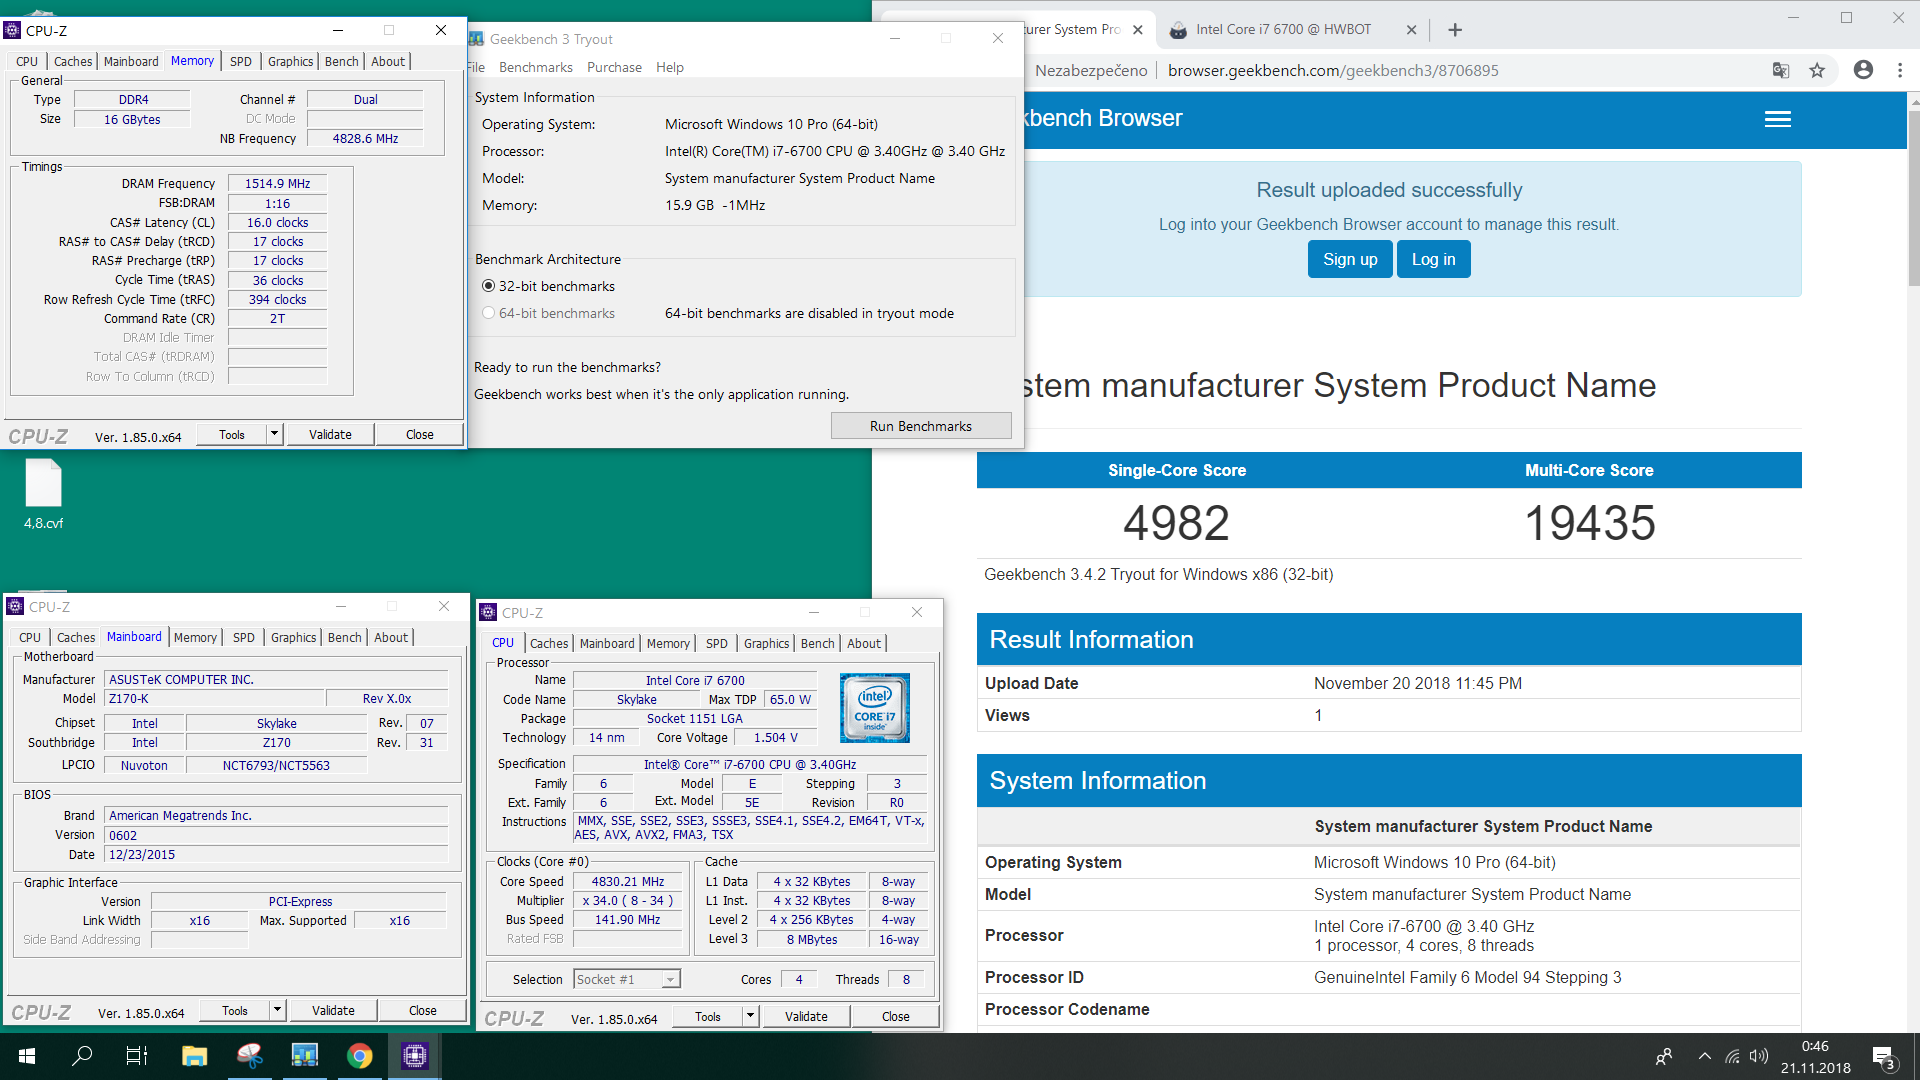Open the Chrome profile account icon
The width and height of the screenshot is (1920, 1080).
click(x=1863, y=70)
